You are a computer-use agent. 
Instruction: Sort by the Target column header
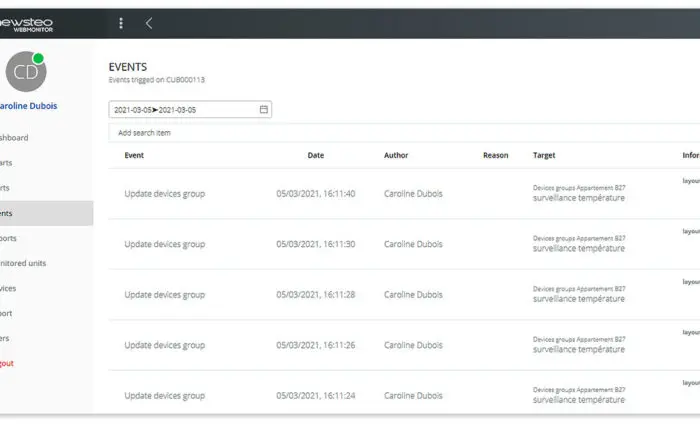(x=544, y=155)
